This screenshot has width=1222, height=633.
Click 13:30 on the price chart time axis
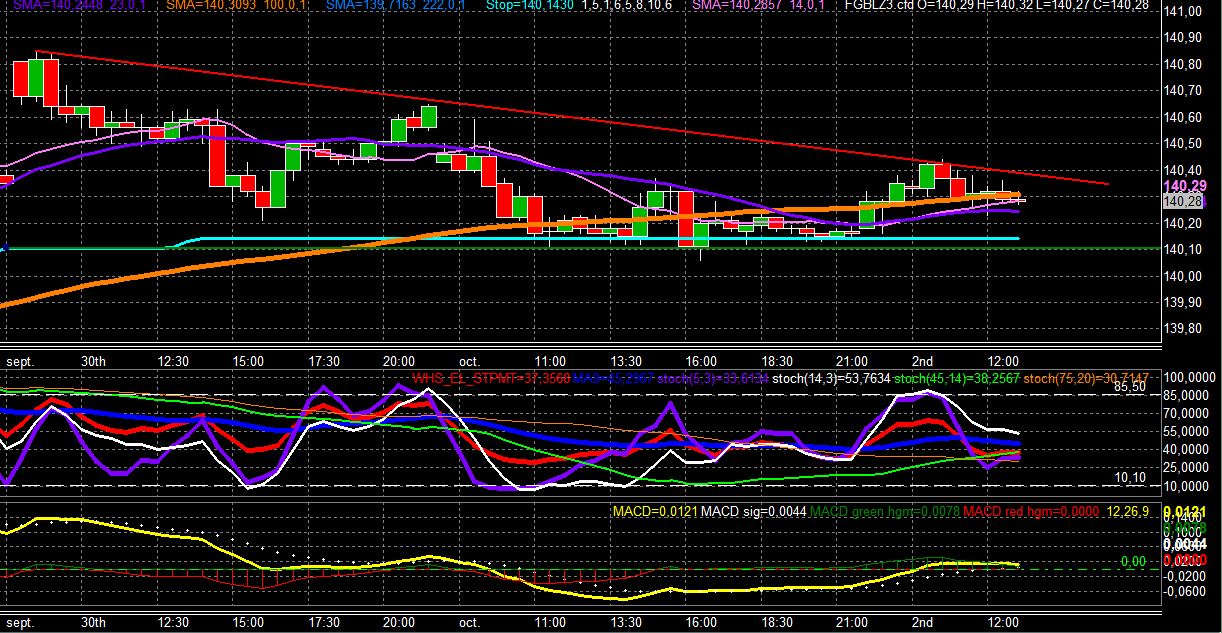(x=625, y=360)
